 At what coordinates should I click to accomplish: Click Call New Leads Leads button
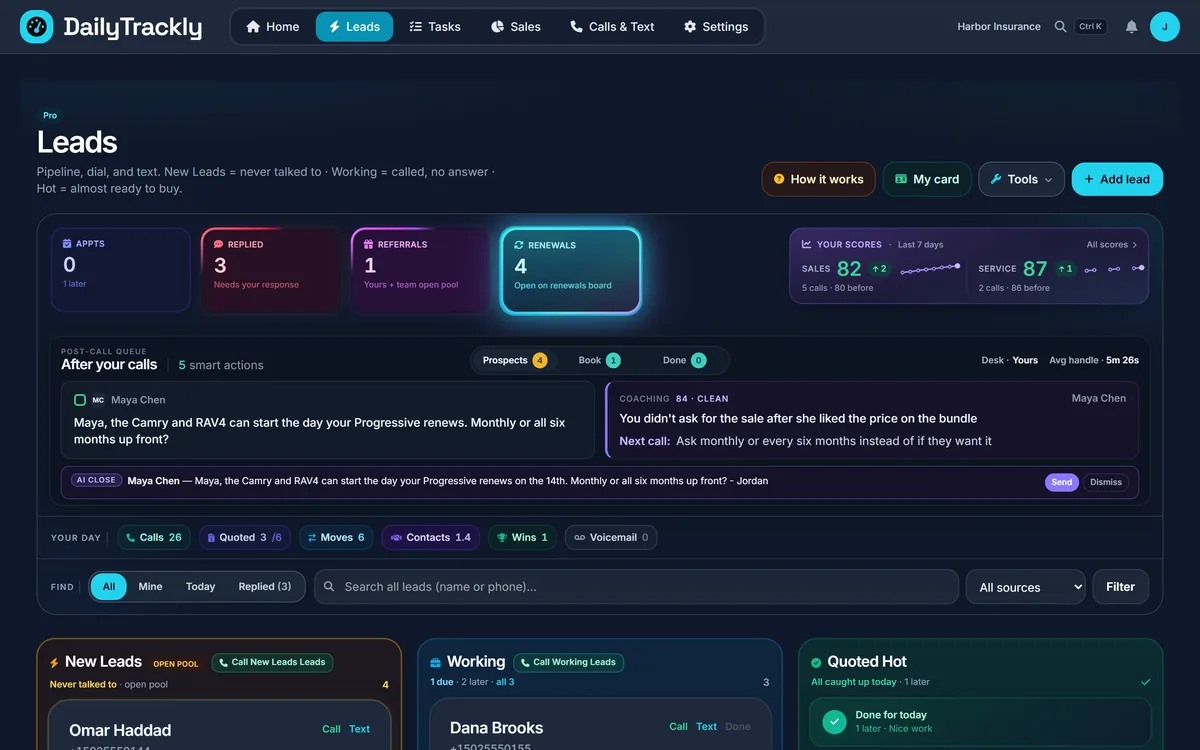pyautogui.click(x=272, y=662)
